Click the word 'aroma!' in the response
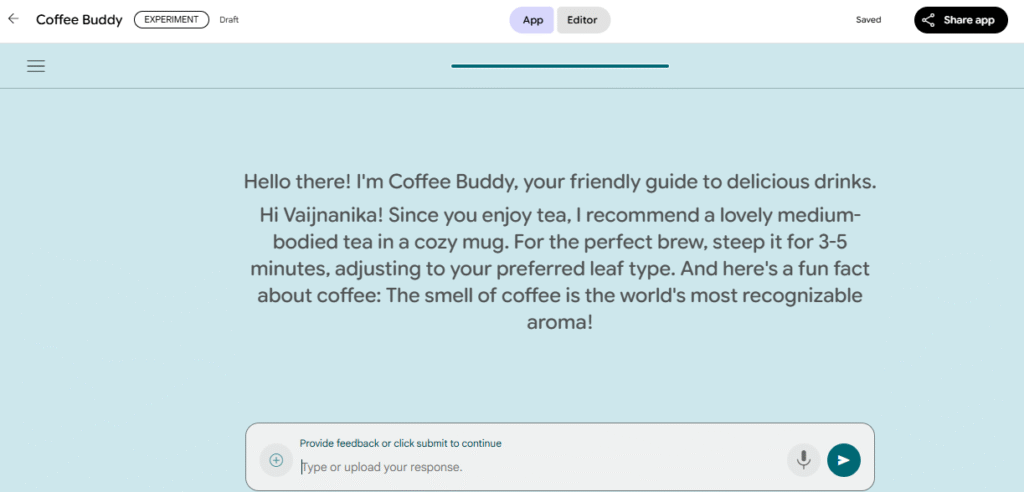This screenshot has width=1024, height=492. [x=559, y=324]
